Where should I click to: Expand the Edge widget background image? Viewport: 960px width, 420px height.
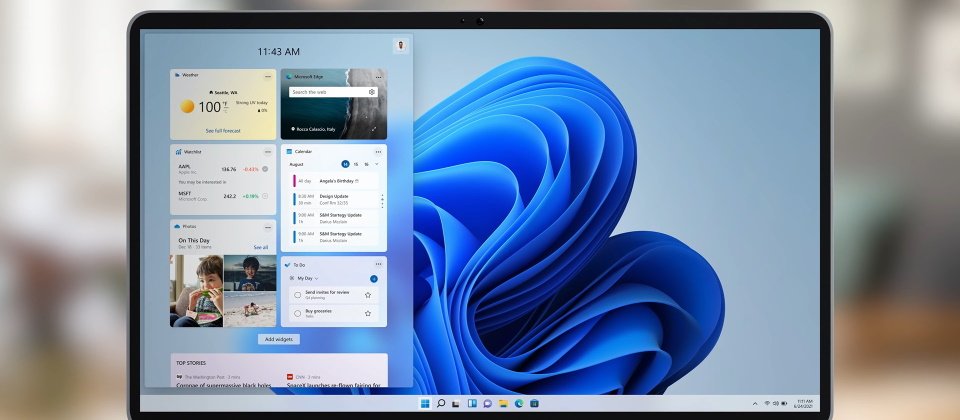[375, 129]
